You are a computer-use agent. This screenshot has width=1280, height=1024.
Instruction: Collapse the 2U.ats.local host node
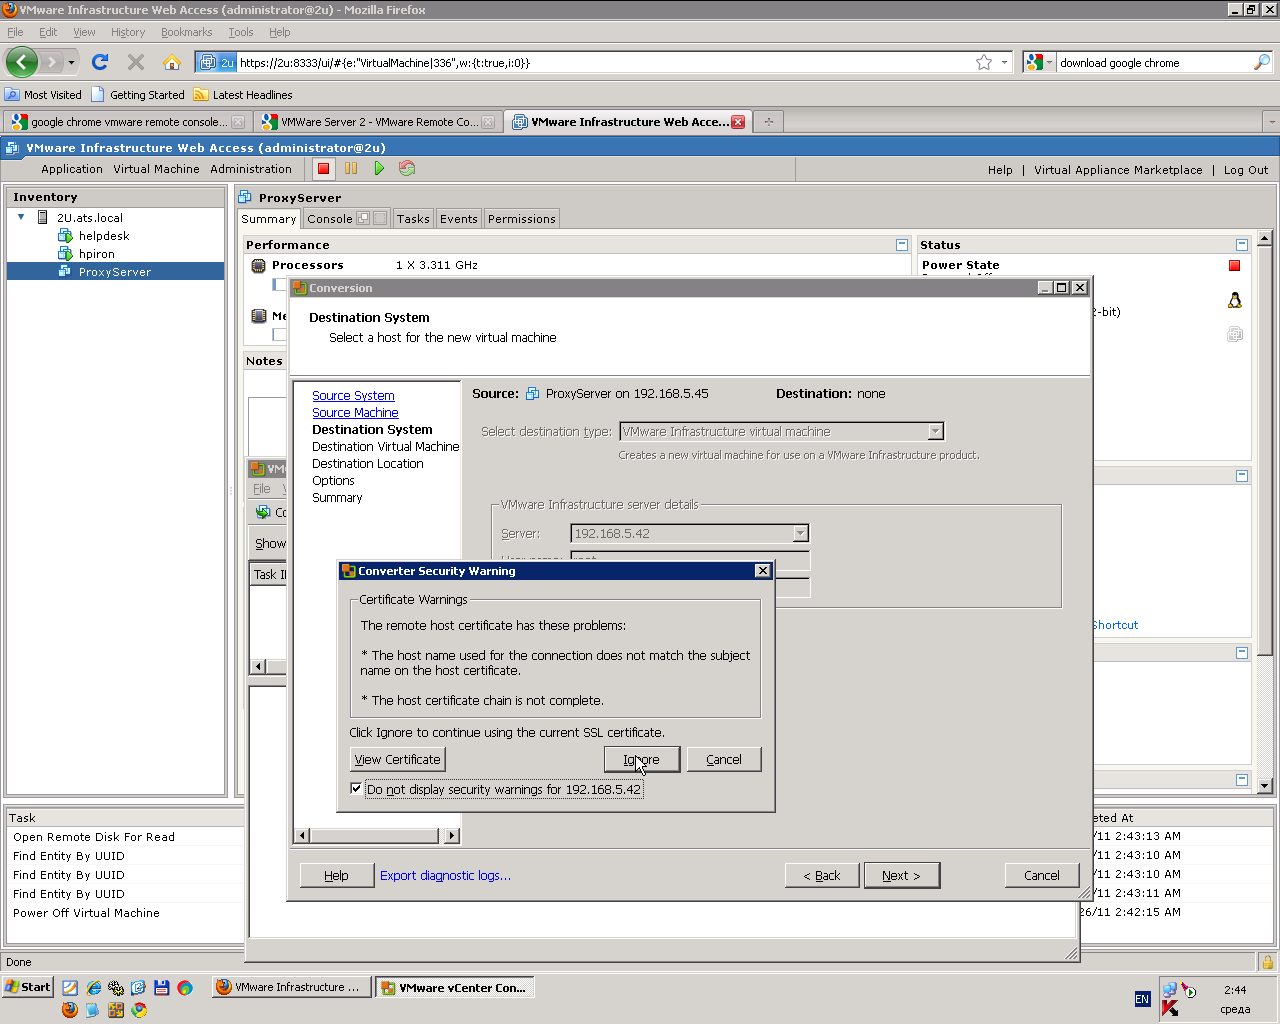tap(21, 217)
